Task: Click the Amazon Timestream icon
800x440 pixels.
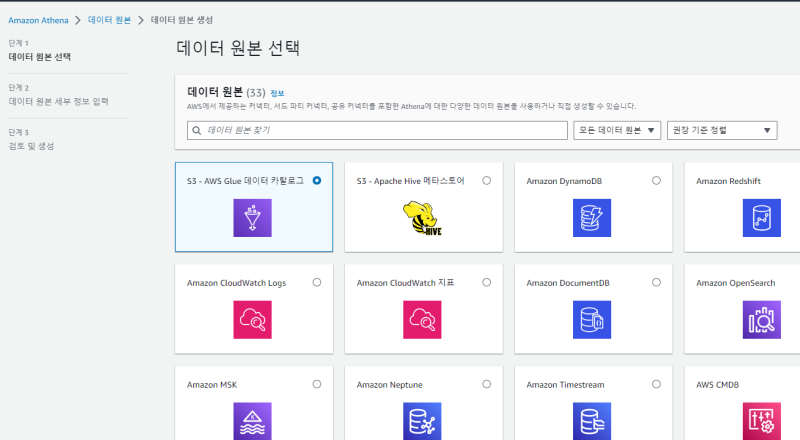Action: [592, 420]
